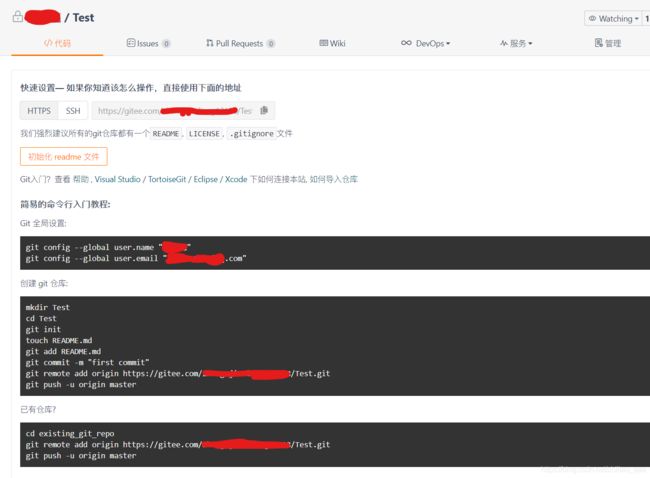Open the Xcode help link

point(236,179)
